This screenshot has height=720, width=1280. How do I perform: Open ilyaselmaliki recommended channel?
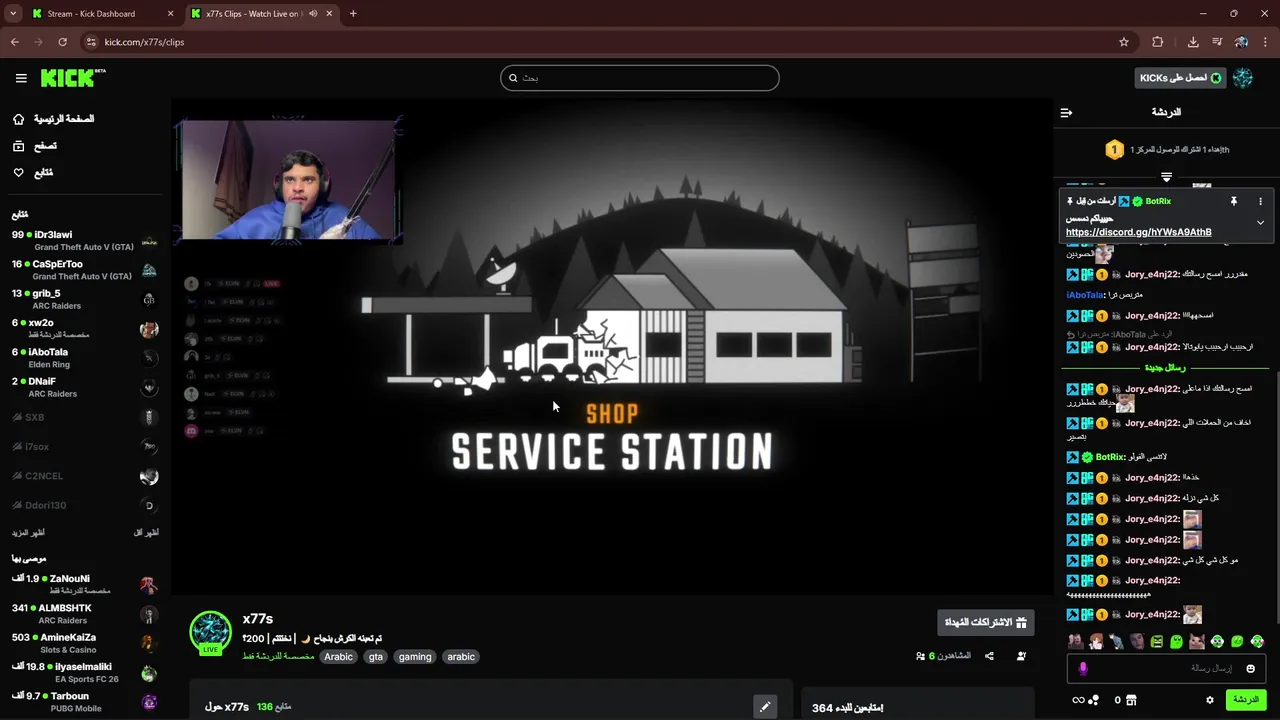(x=85, y=672)
